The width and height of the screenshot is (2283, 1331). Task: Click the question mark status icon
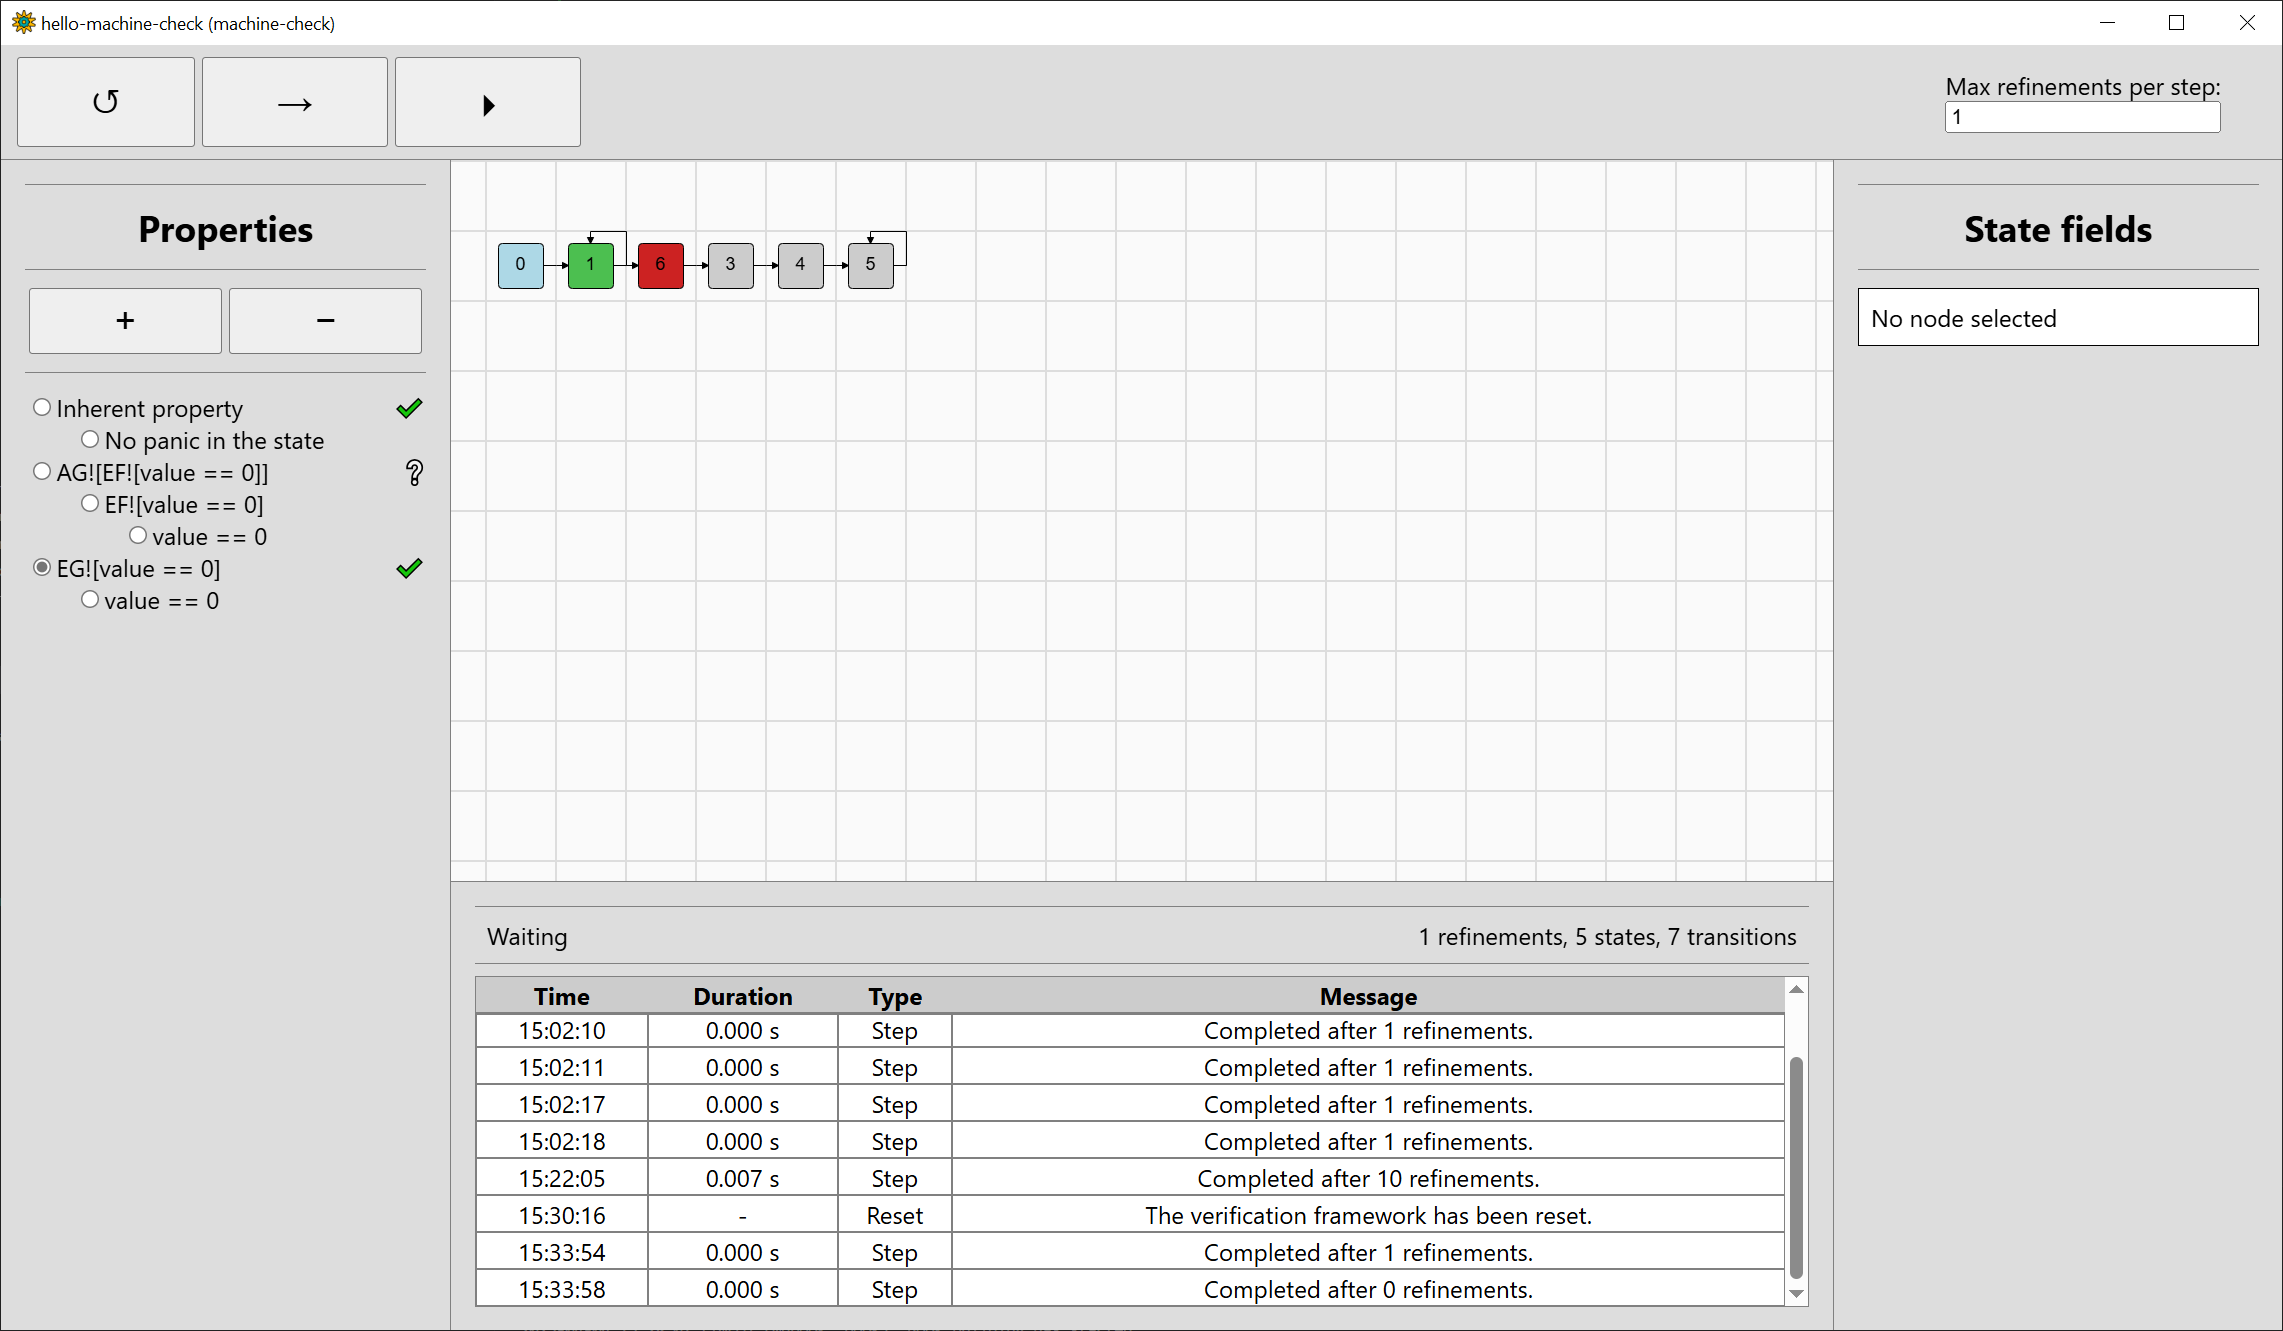click(x=414, y=473)
